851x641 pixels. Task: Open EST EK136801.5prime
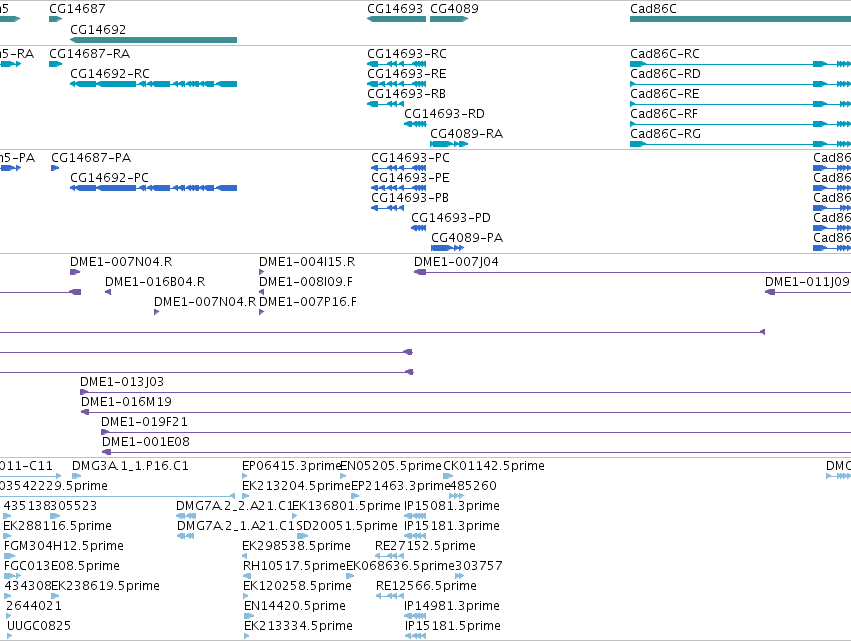(x=346, y=506)
